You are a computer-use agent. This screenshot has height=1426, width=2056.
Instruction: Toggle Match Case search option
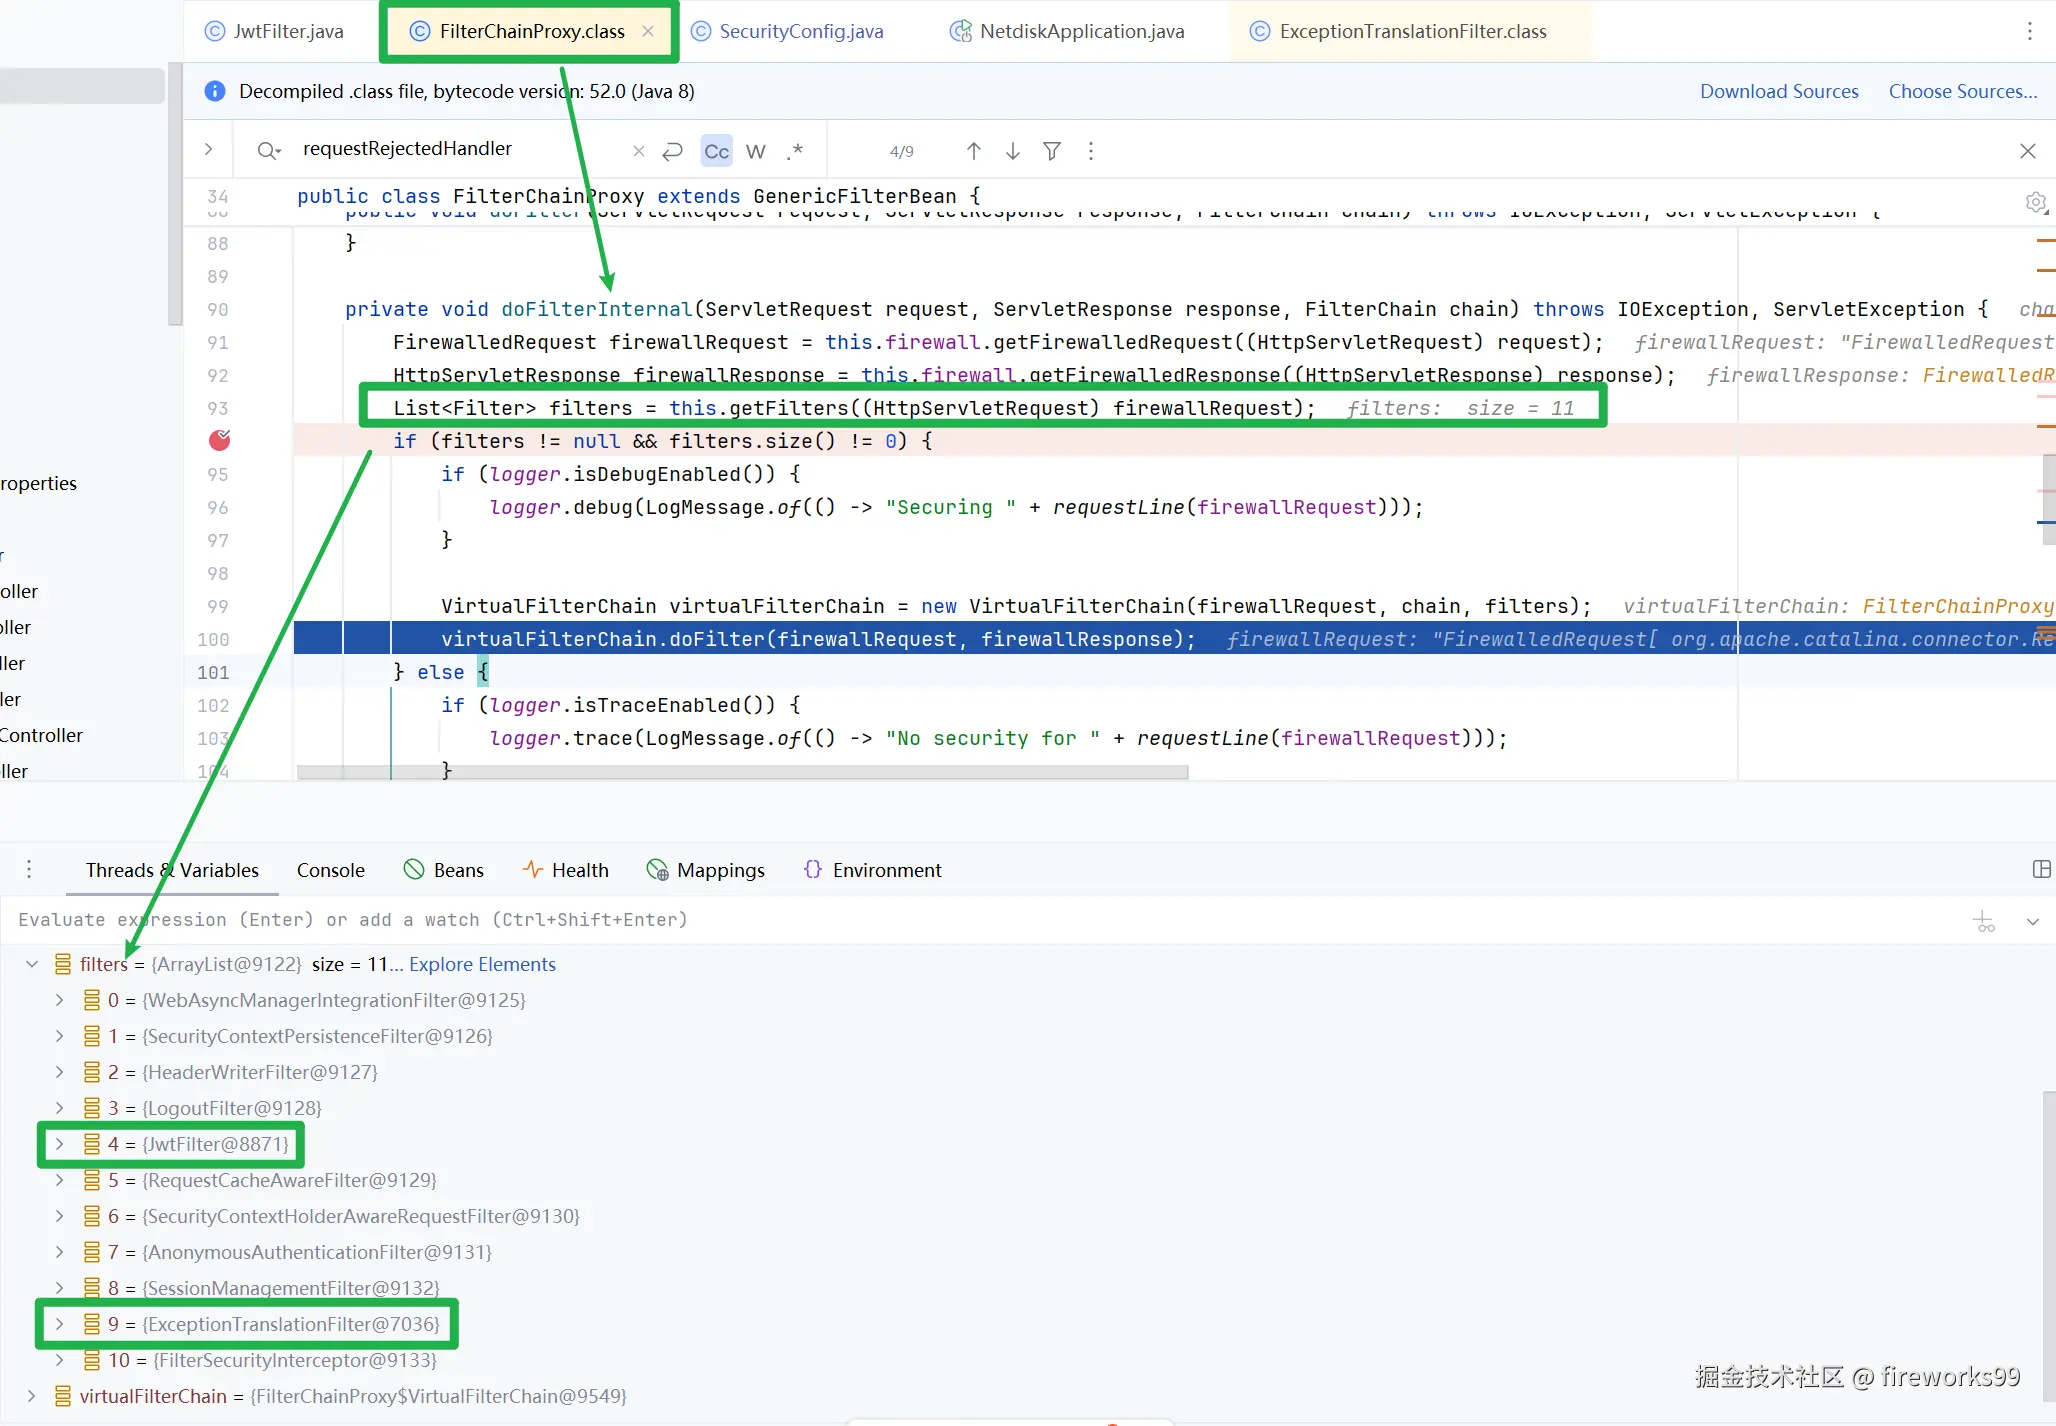coord(717,151)
